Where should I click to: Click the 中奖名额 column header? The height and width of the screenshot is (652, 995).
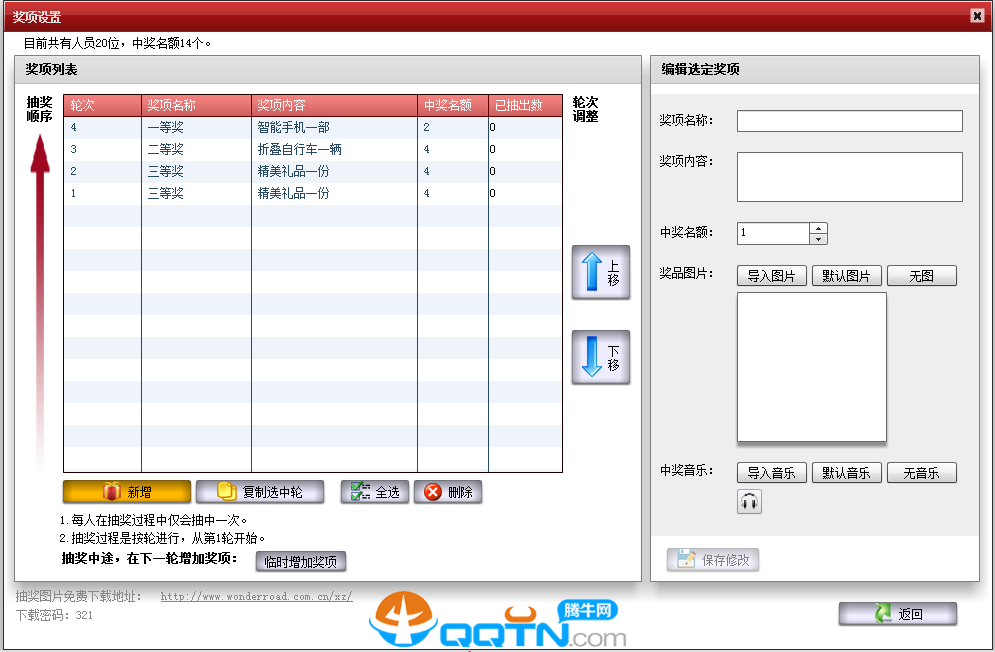[x=452, y=106]
